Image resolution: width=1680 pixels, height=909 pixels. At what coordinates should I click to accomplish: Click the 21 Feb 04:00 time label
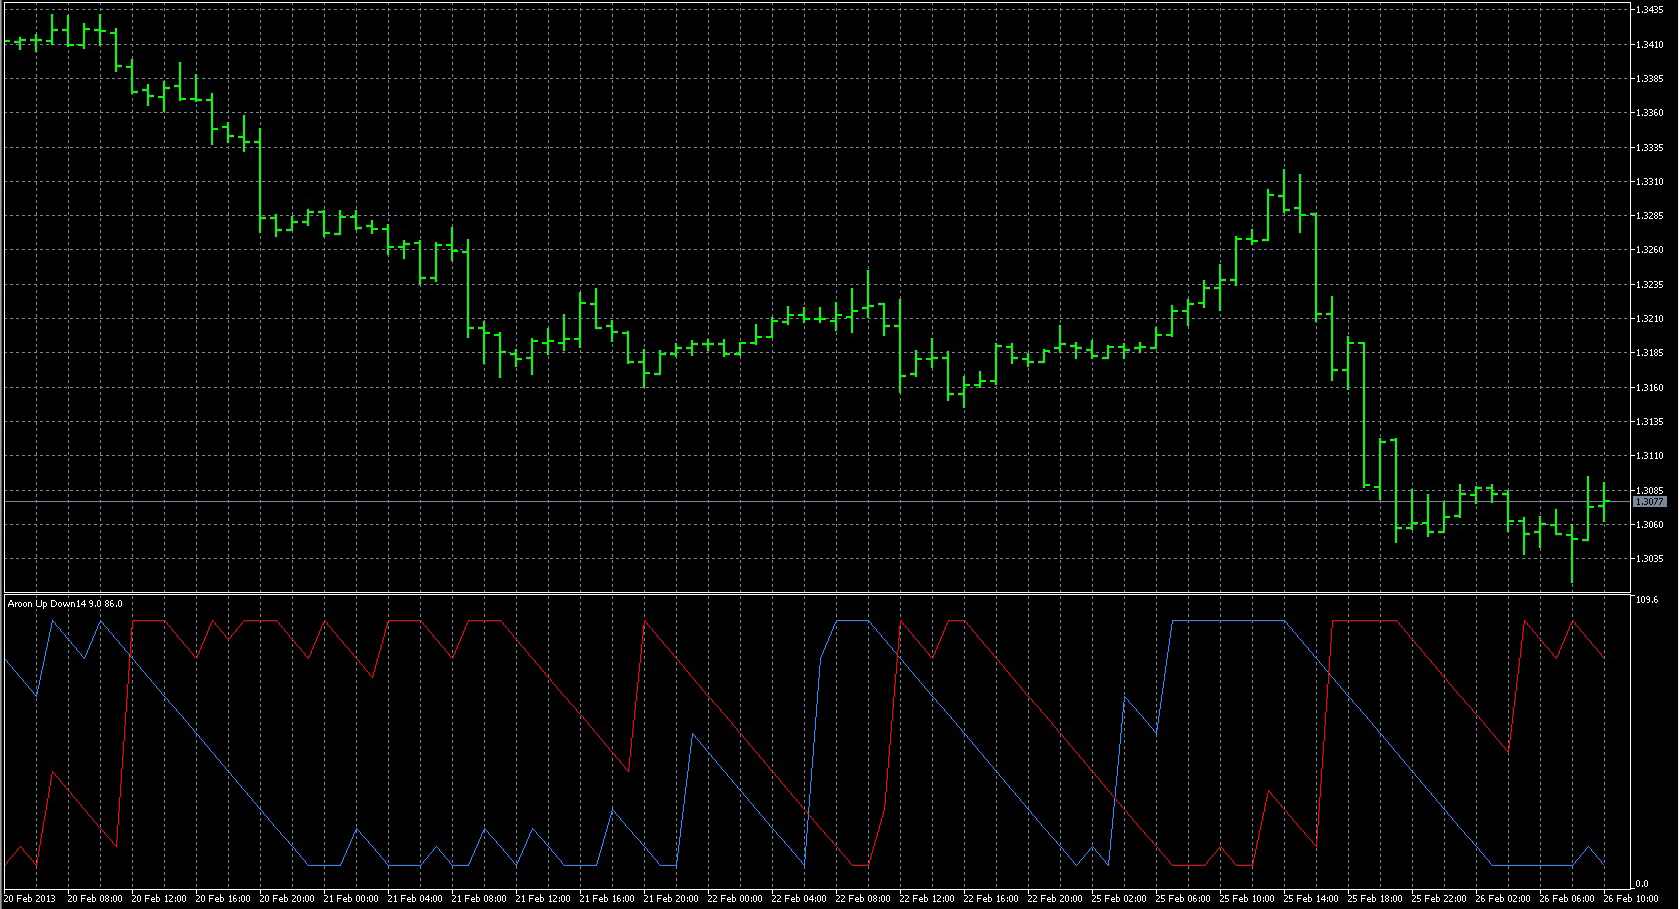[415, 899]
